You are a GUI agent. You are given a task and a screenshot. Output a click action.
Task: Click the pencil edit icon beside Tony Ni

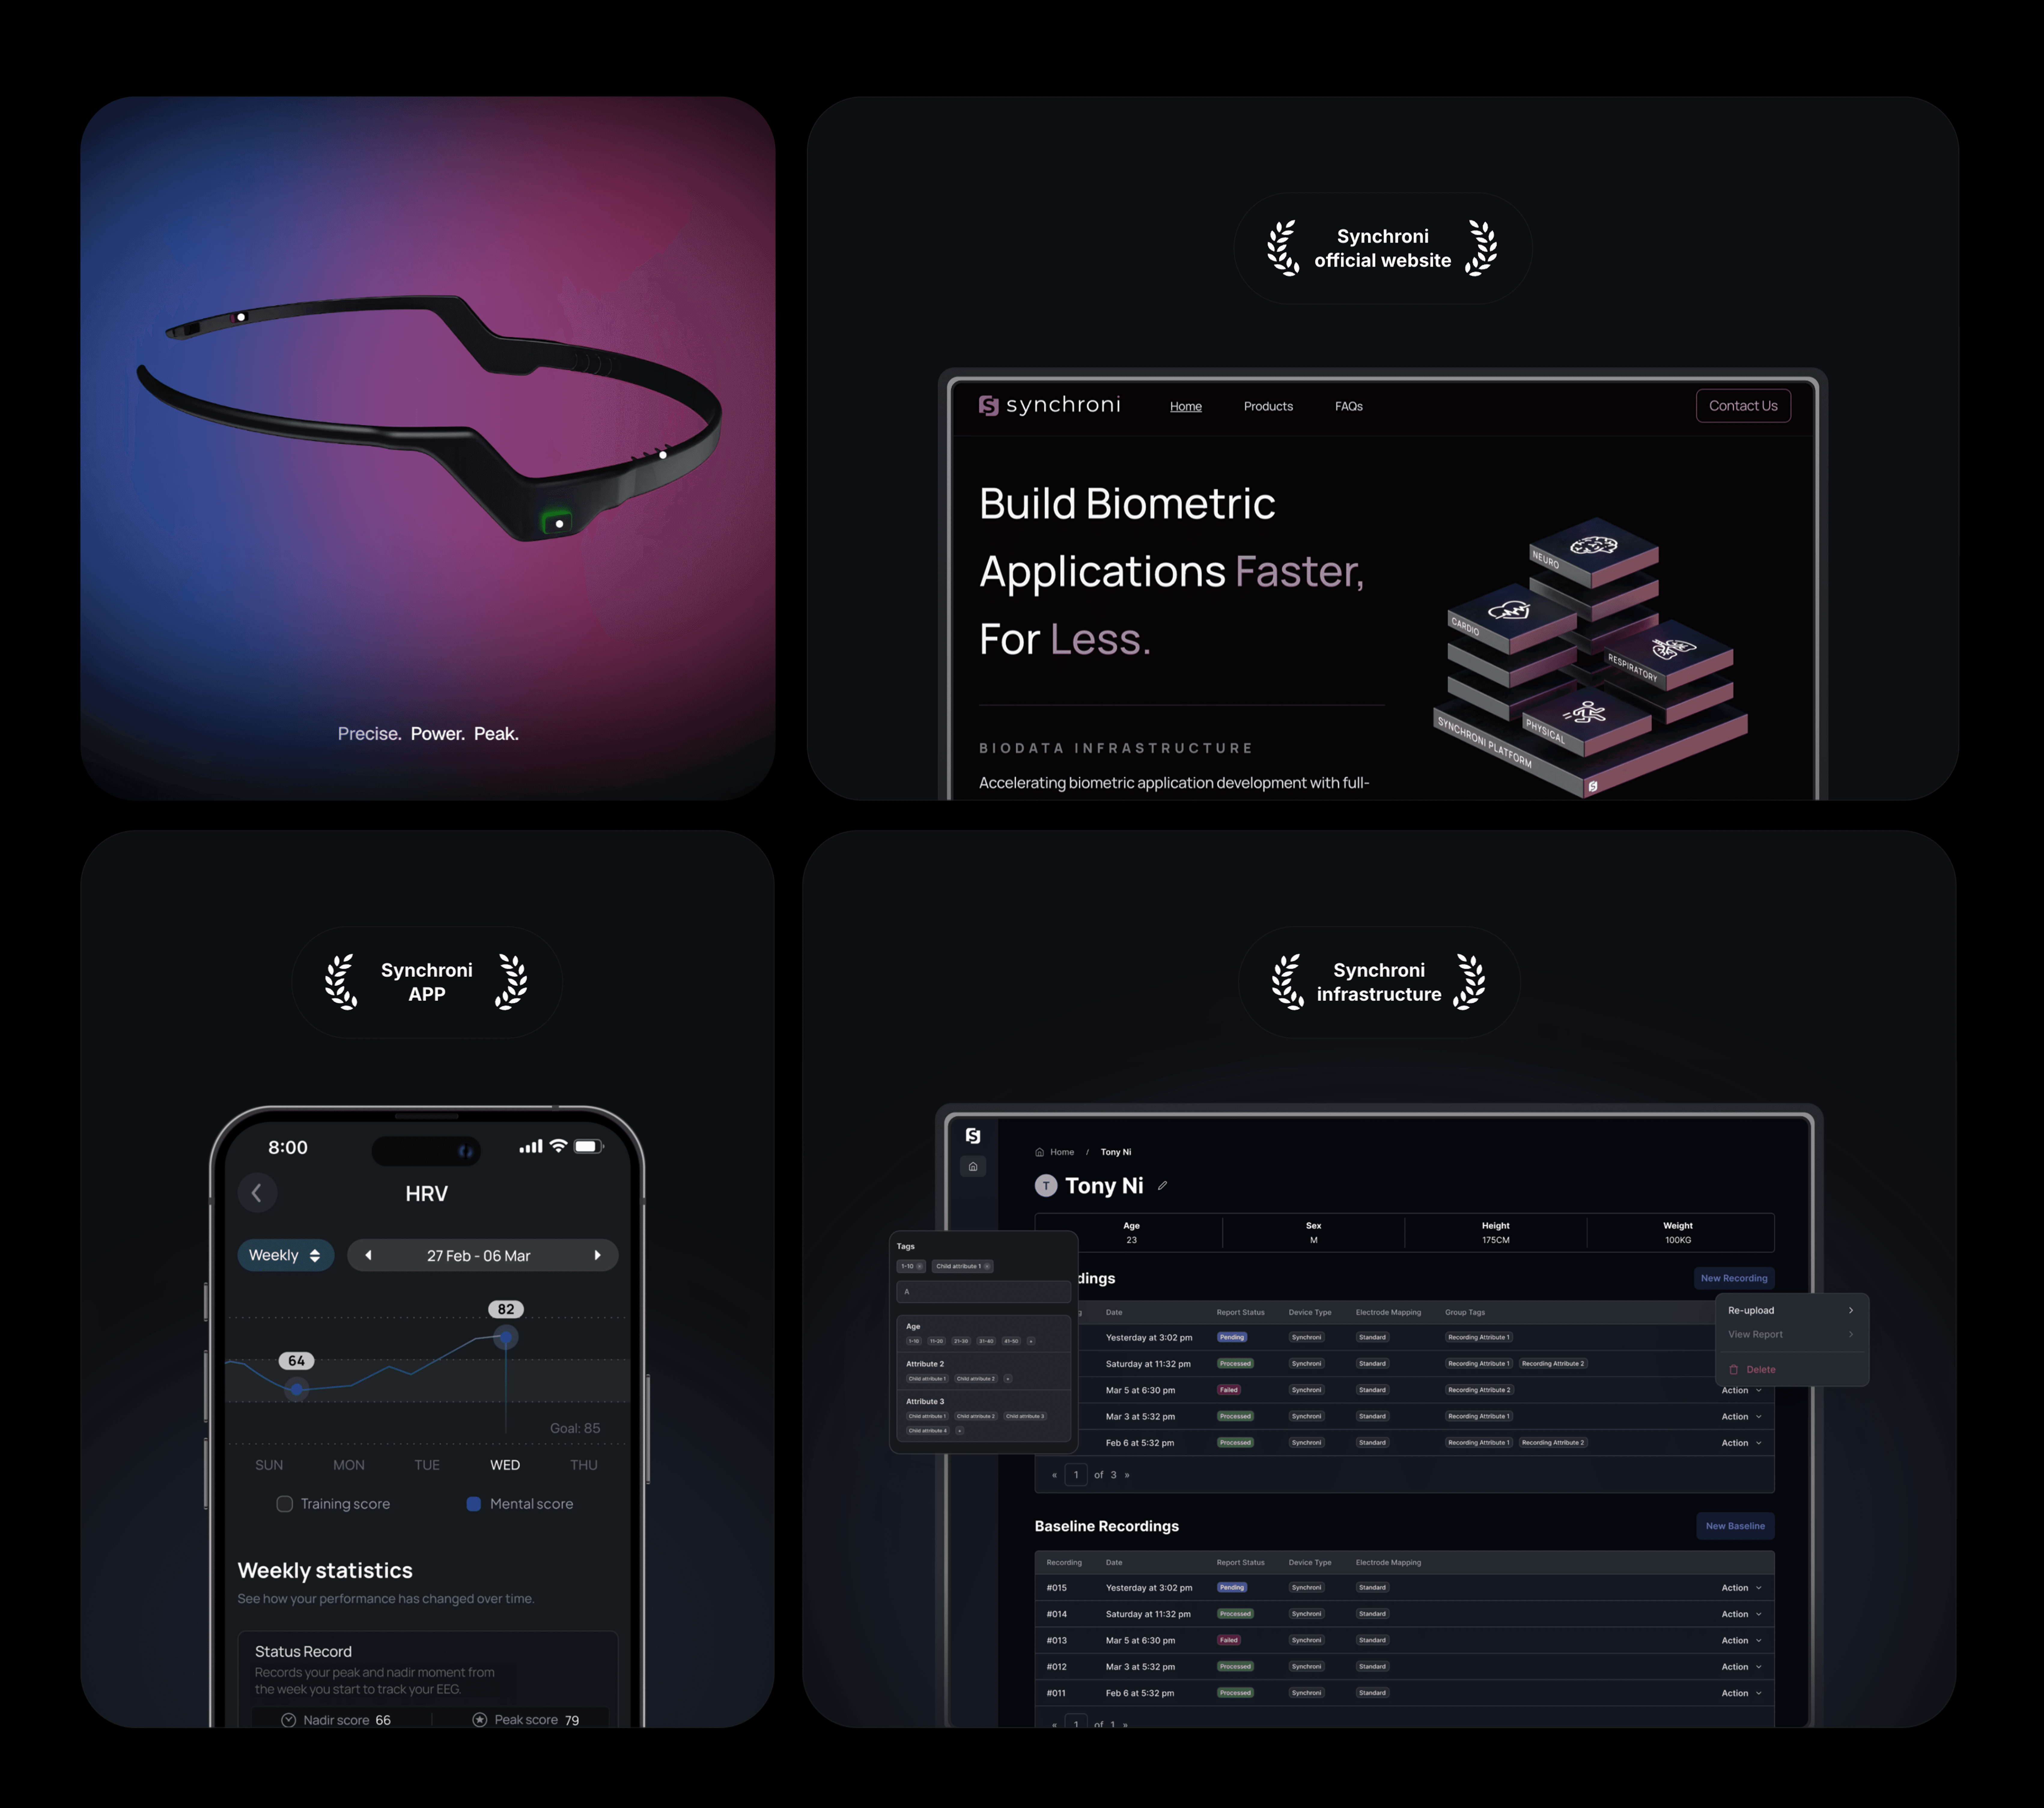tap(1162, 1186)
